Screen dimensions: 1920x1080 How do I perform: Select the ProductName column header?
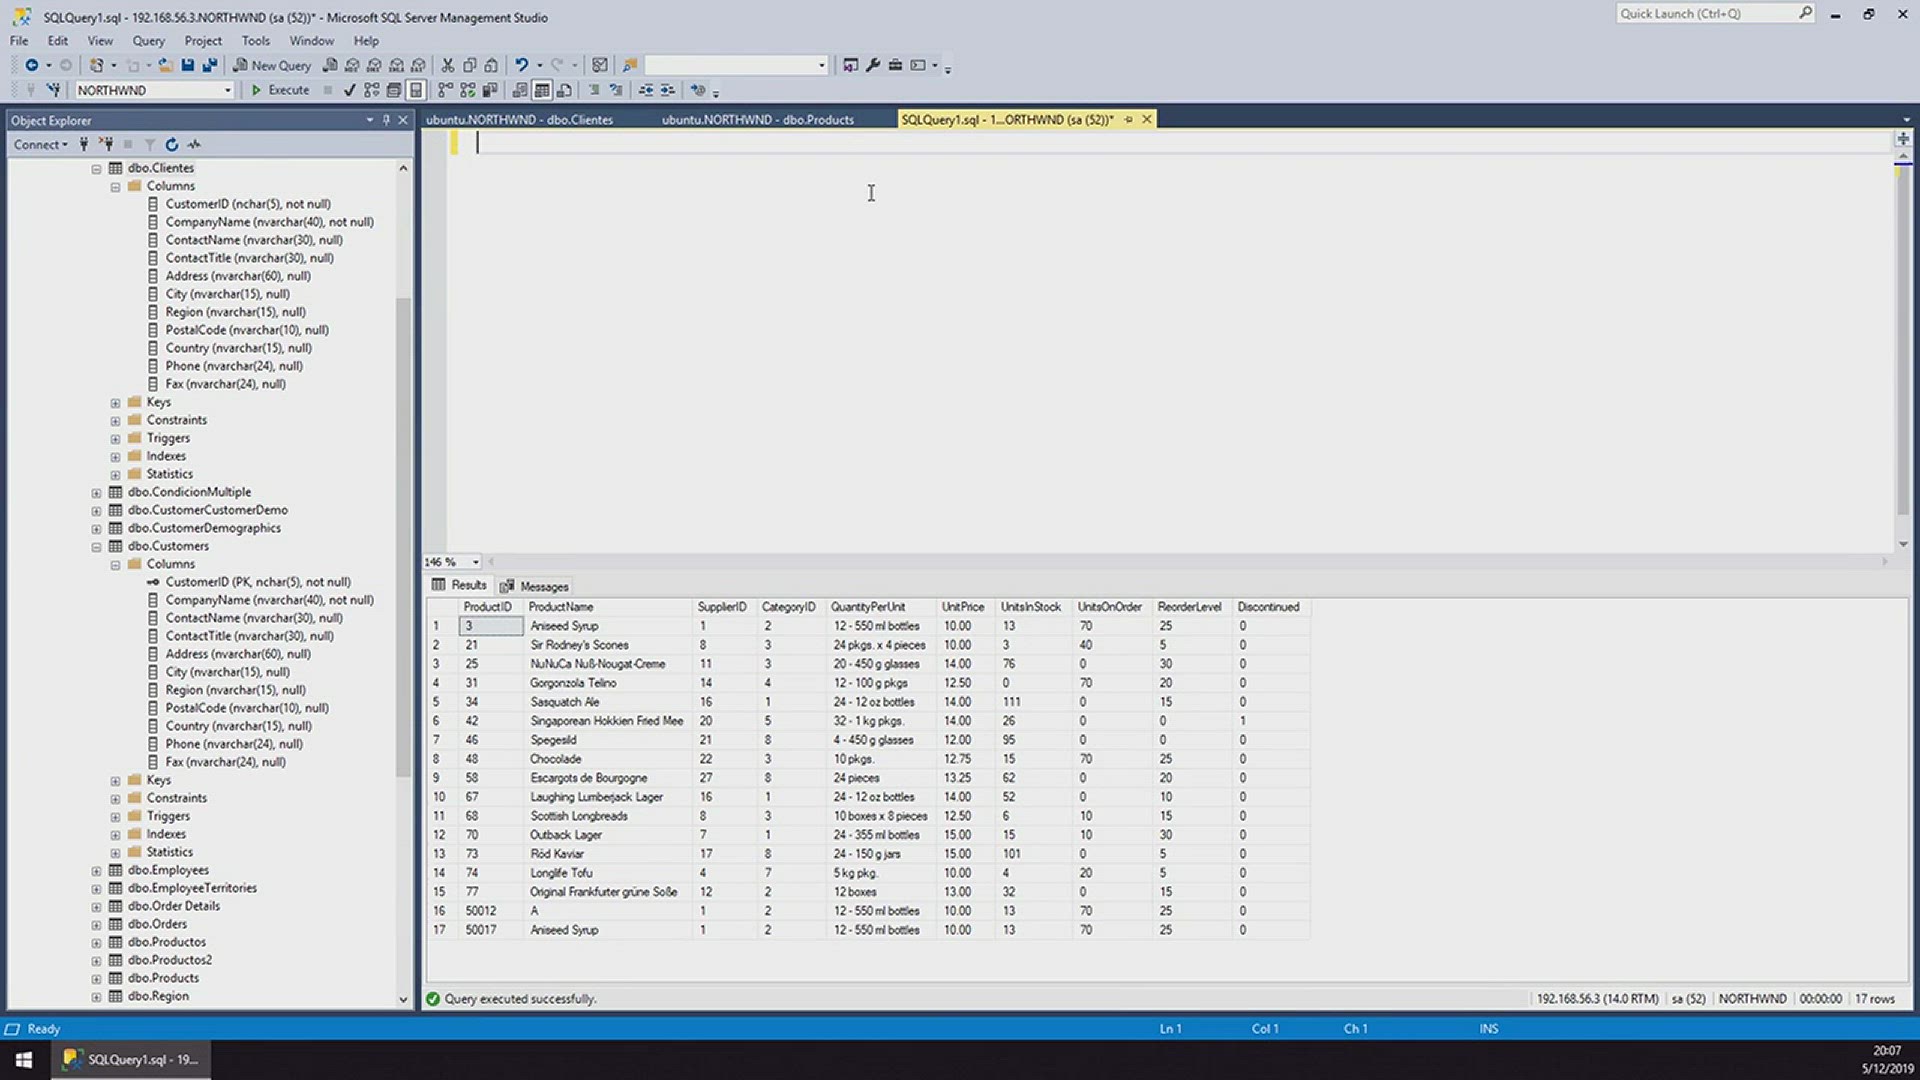click(x=607, y=607)
